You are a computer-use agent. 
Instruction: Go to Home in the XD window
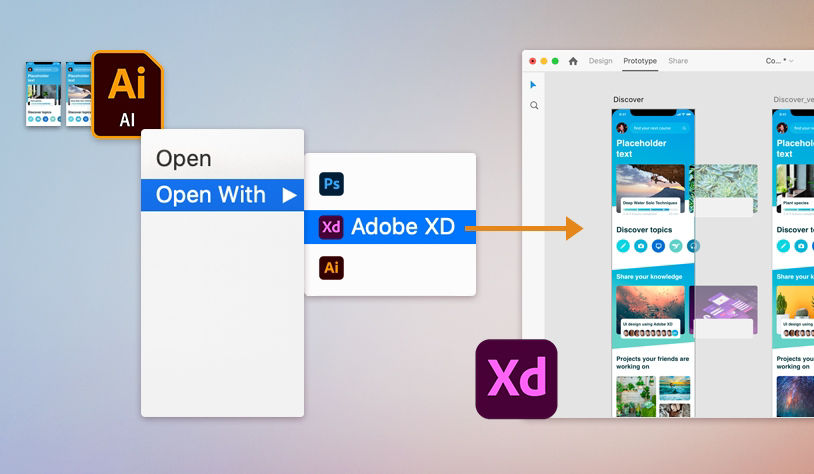[x=573, y=61]
